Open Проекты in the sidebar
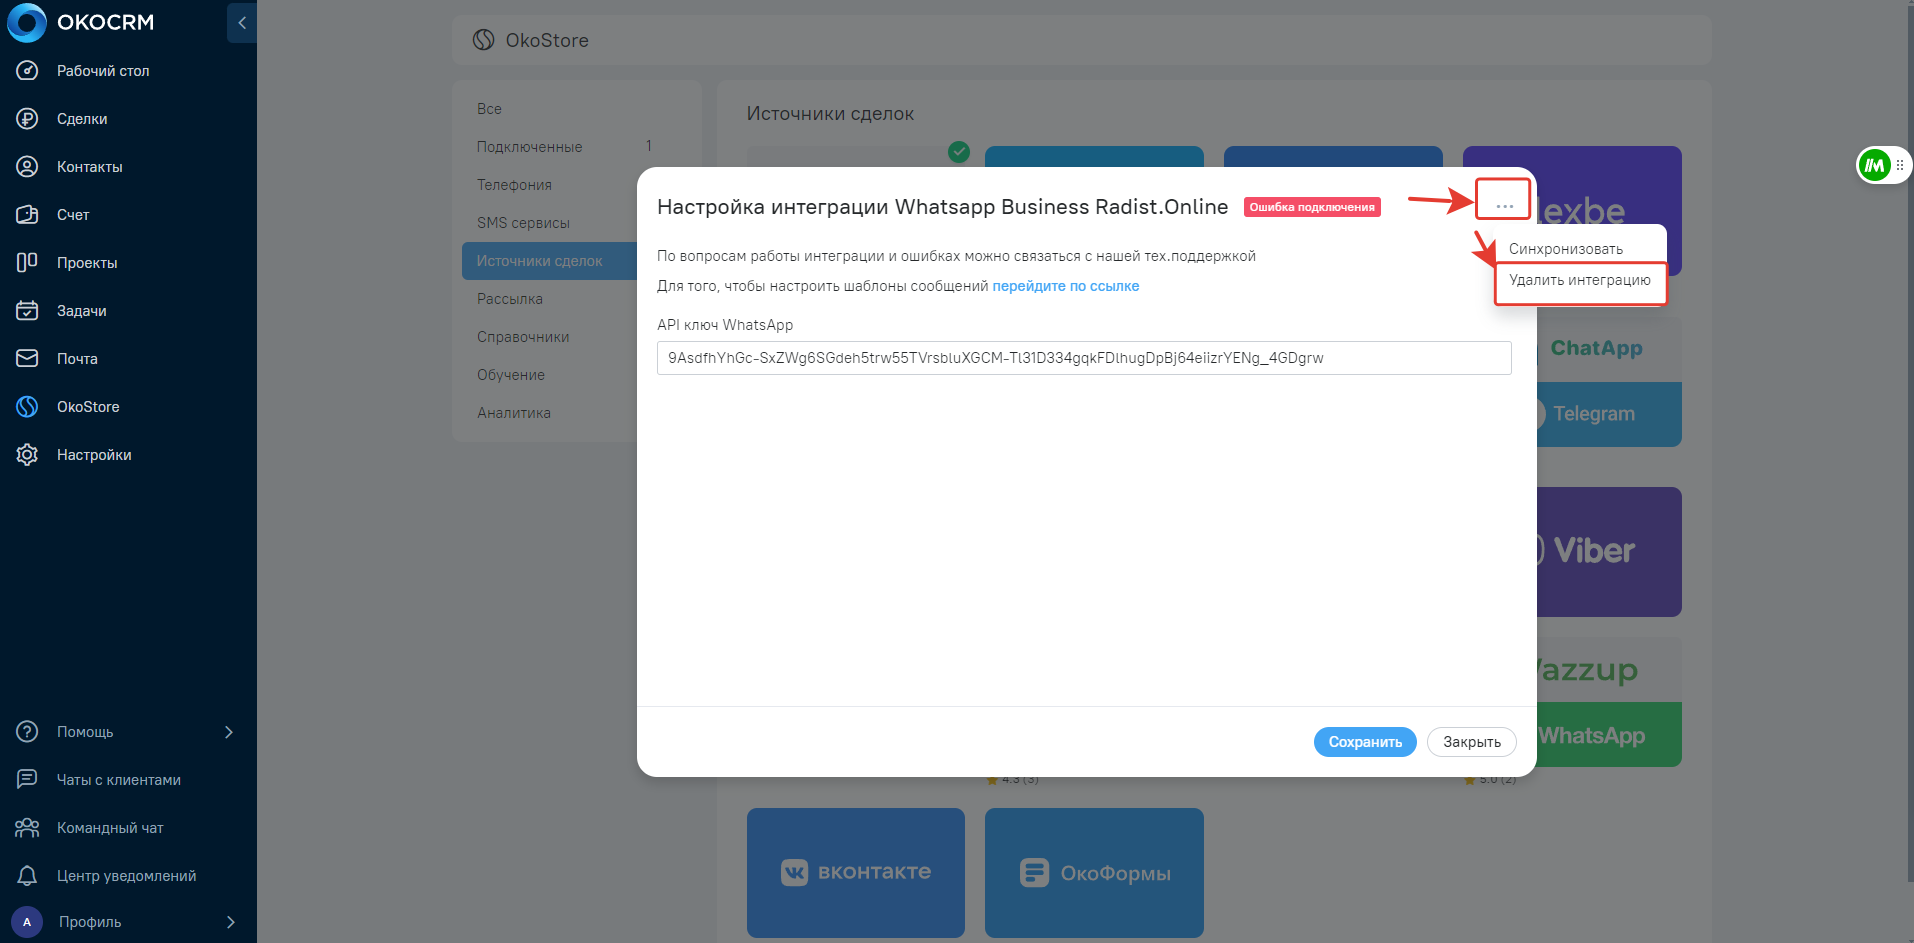1914x943 pixels. tap(87, 263)
